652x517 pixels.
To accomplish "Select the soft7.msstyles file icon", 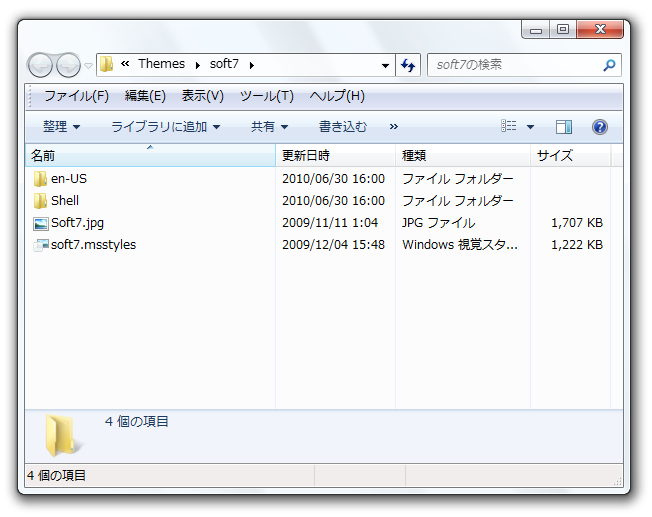I will [41, 245].
